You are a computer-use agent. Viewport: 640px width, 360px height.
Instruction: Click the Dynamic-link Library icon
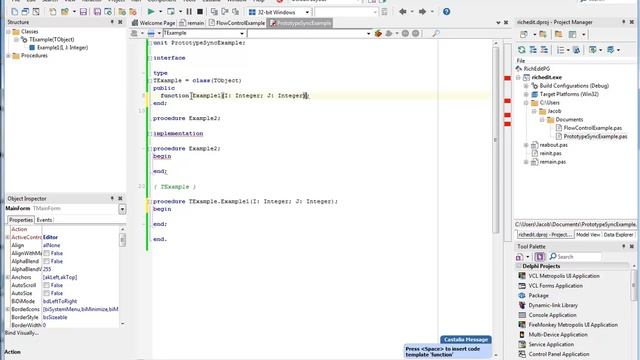point(522,305)
